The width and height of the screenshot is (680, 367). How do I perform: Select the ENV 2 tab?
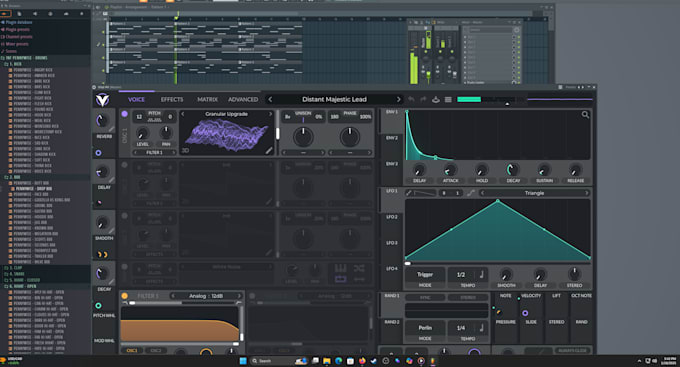(x=392, y=138)
